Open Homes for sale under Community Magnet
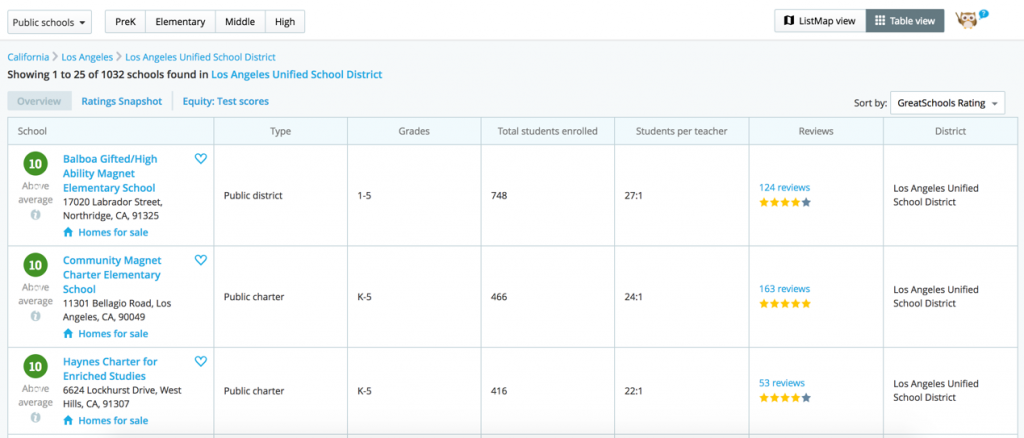 coord(113,334)
